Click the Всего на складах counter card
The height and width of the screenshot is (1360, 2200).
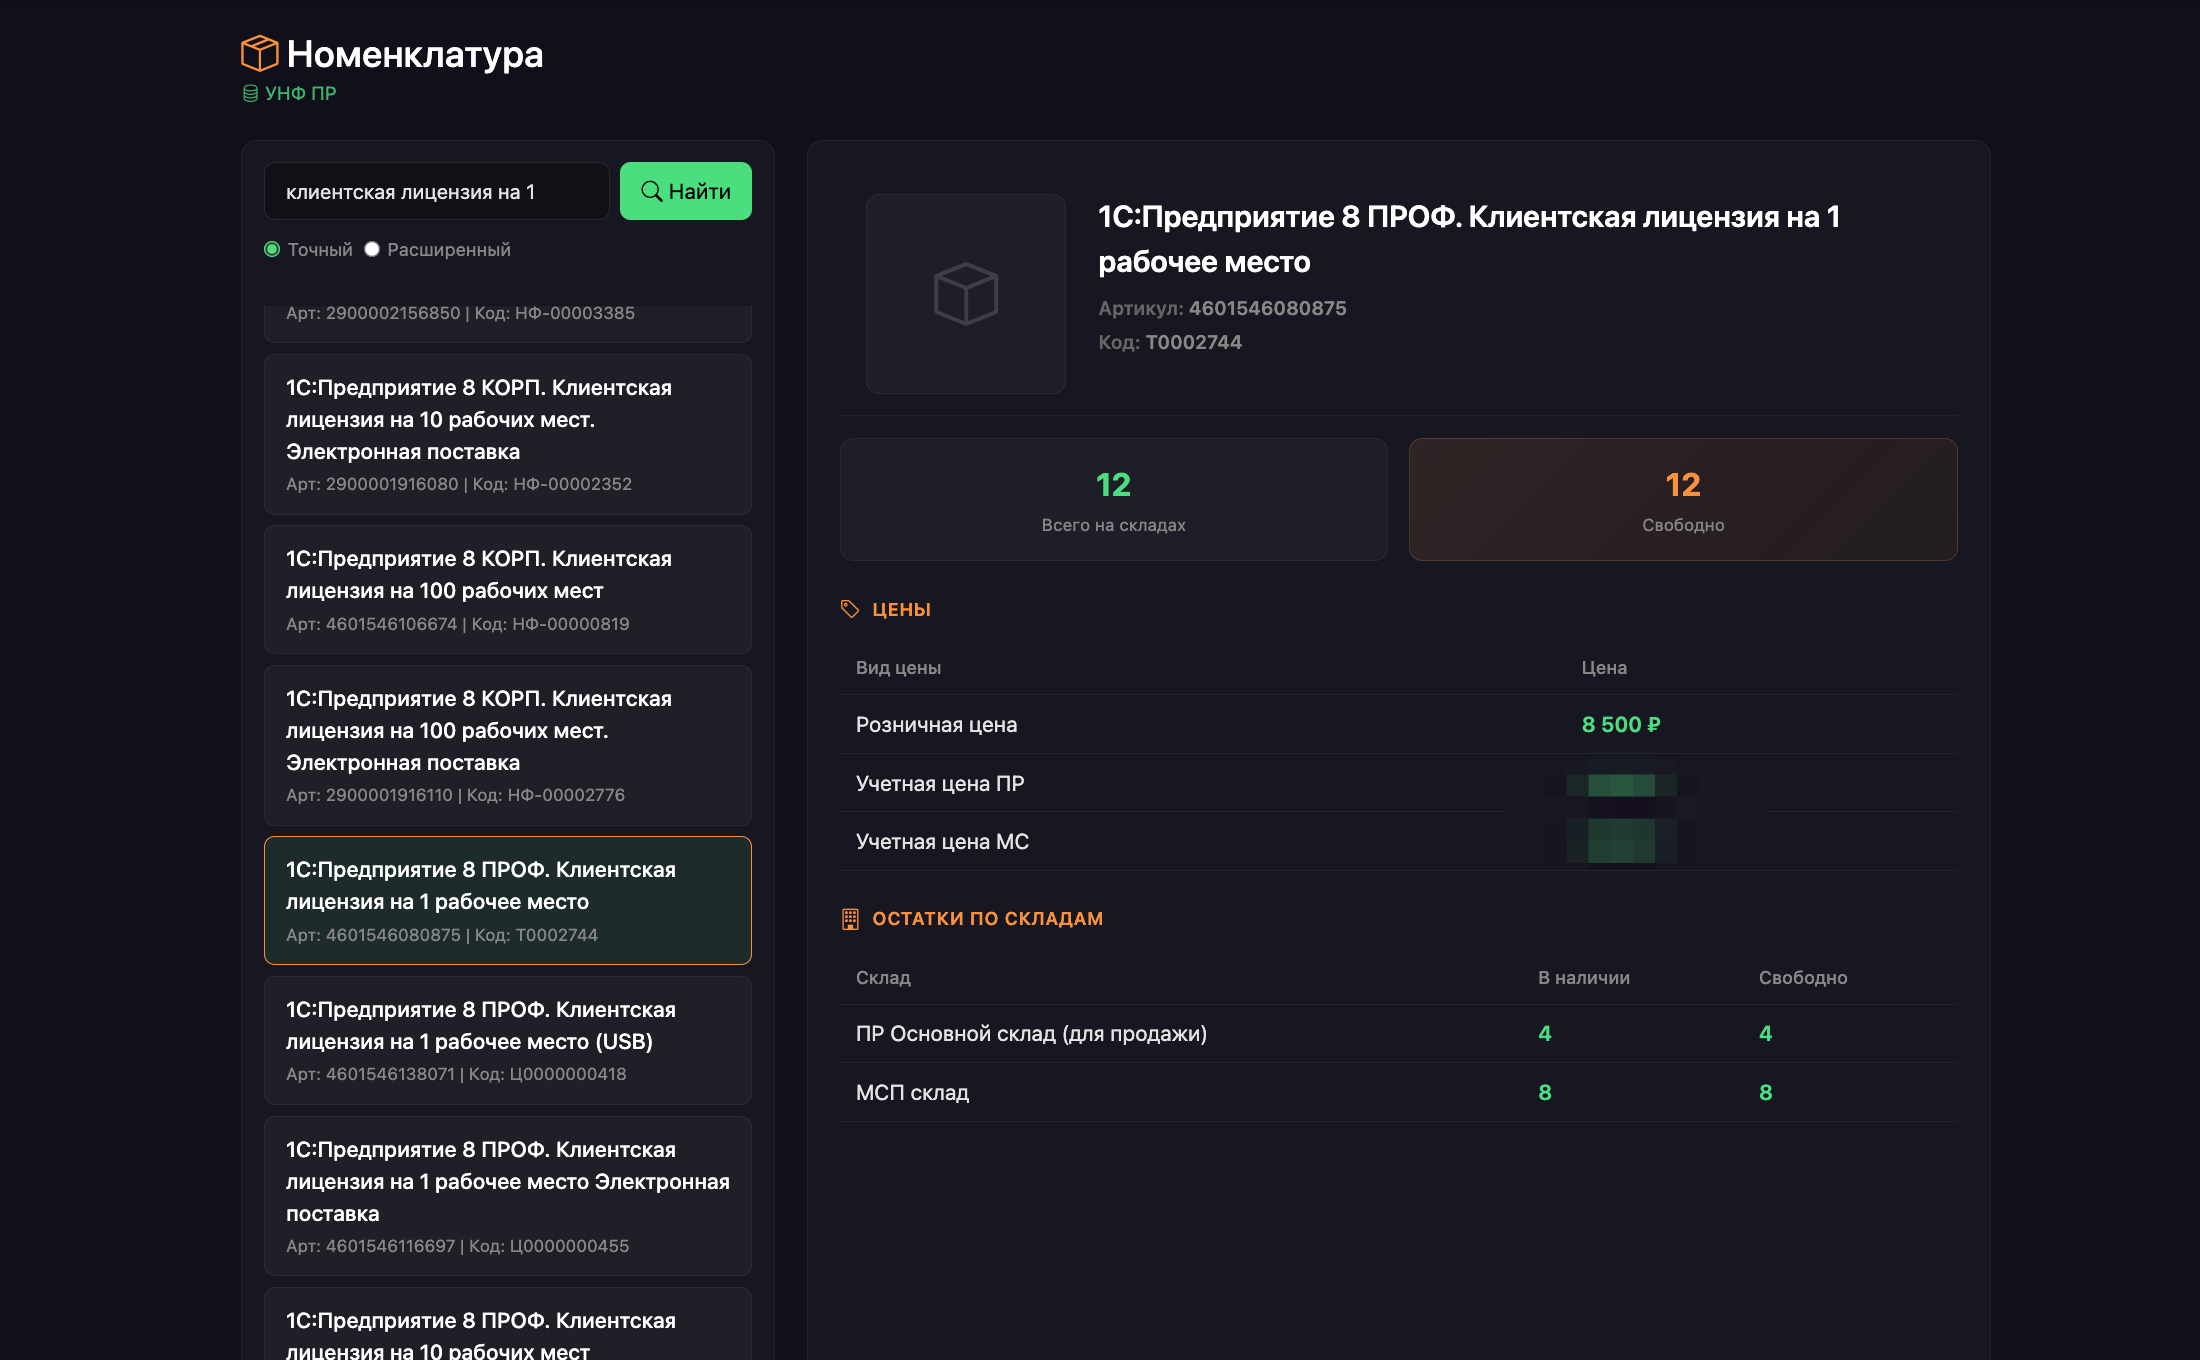1113,500
